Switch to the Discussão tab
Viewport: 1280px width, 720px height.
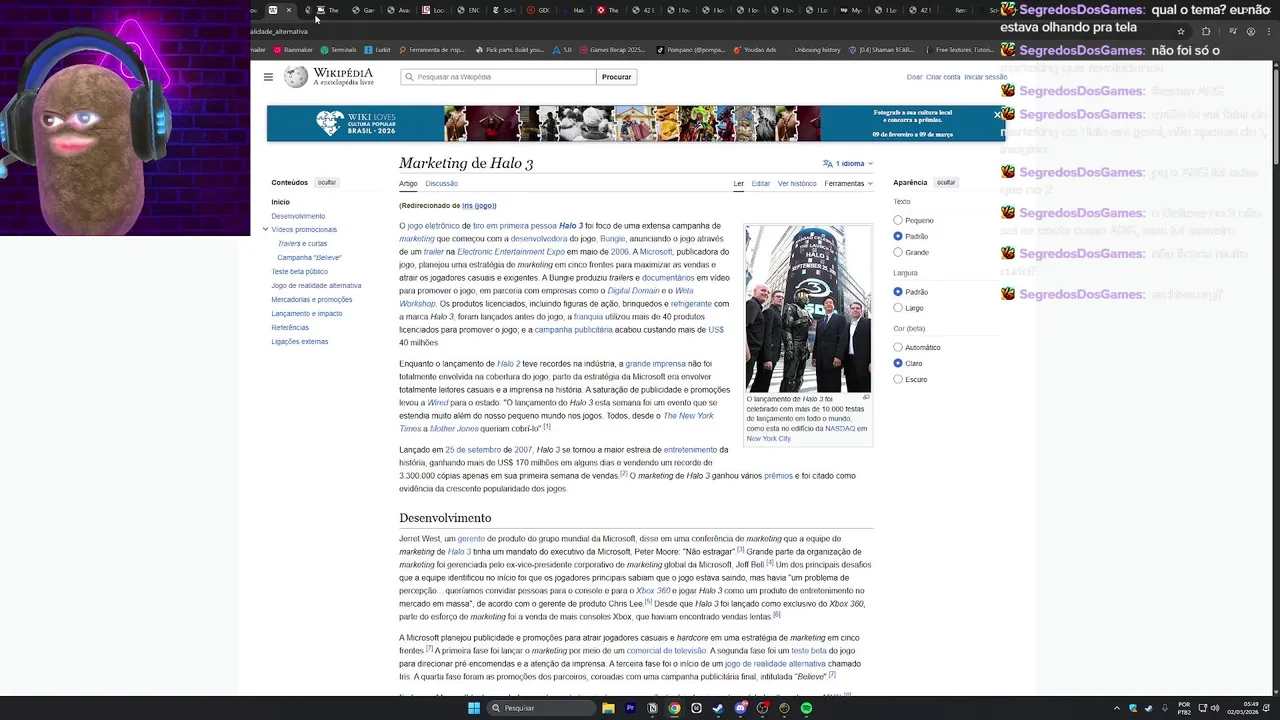click(441, 184)
